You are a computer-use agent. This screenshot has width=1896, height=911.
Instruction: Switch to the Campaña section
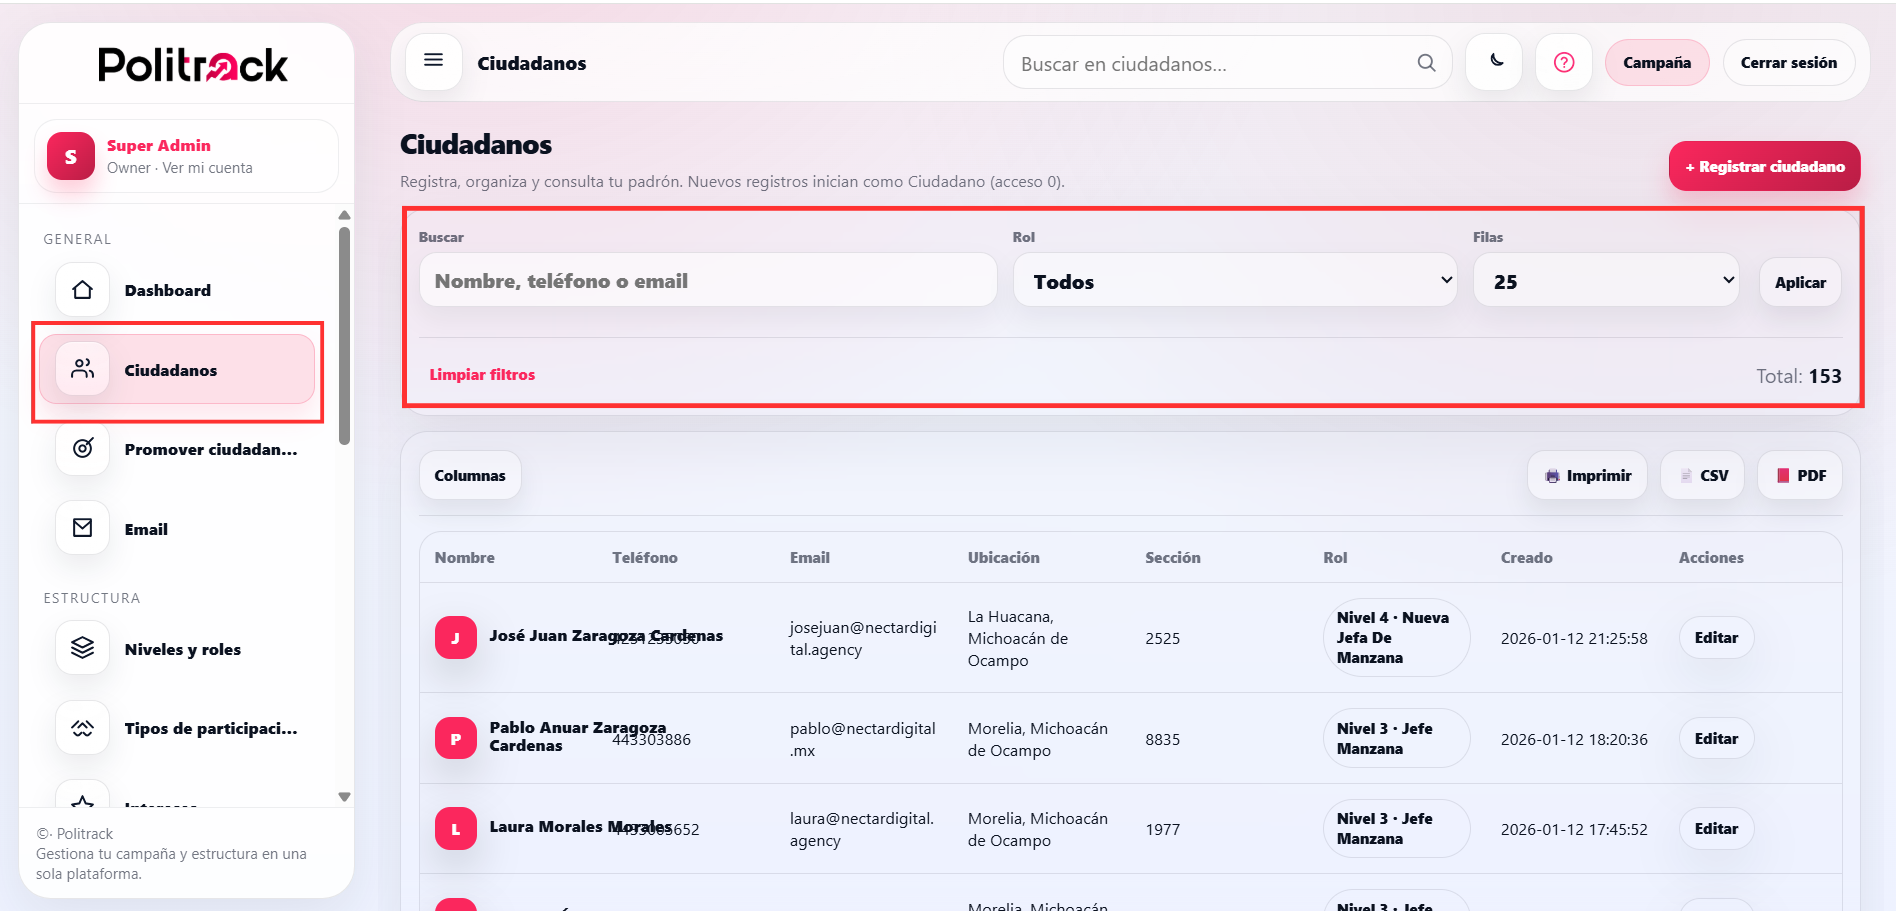(1656, 62)
